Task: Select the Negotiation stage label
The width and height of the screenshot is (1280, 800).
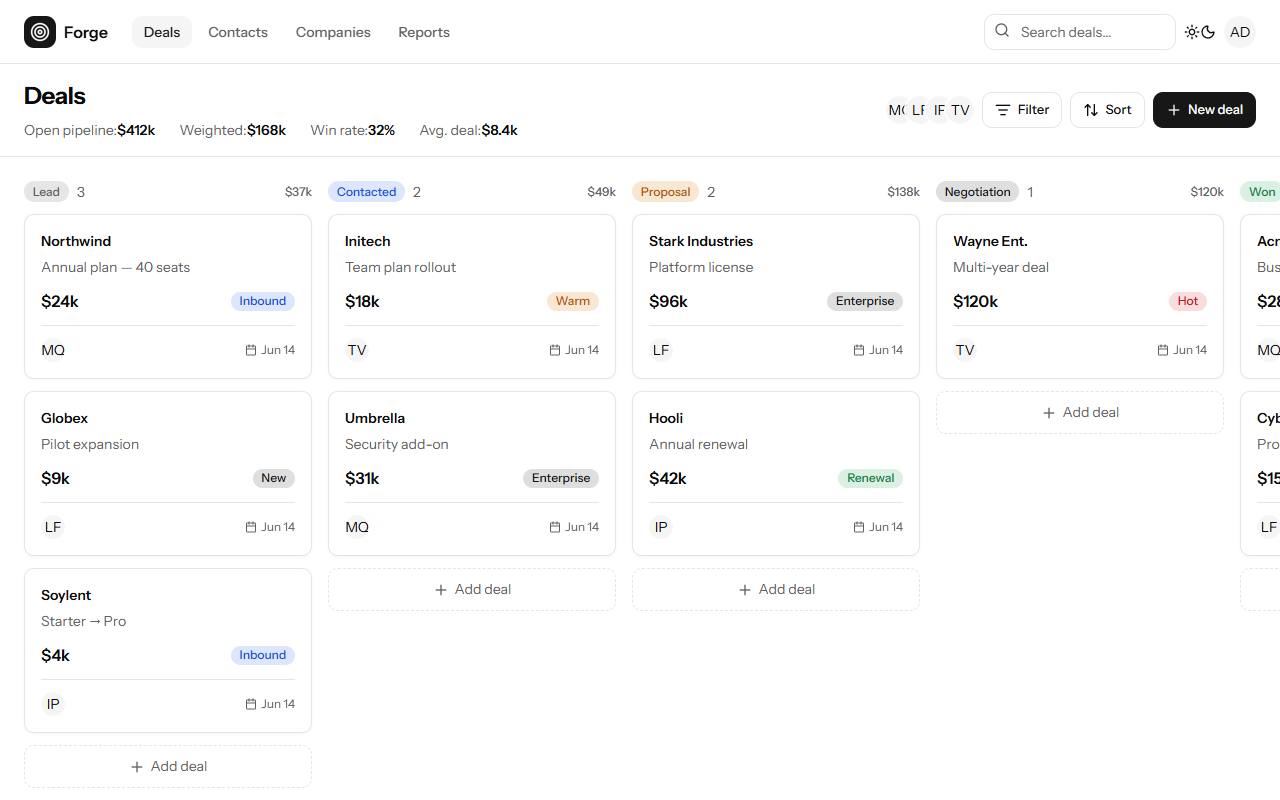Action: coord(977,192)
